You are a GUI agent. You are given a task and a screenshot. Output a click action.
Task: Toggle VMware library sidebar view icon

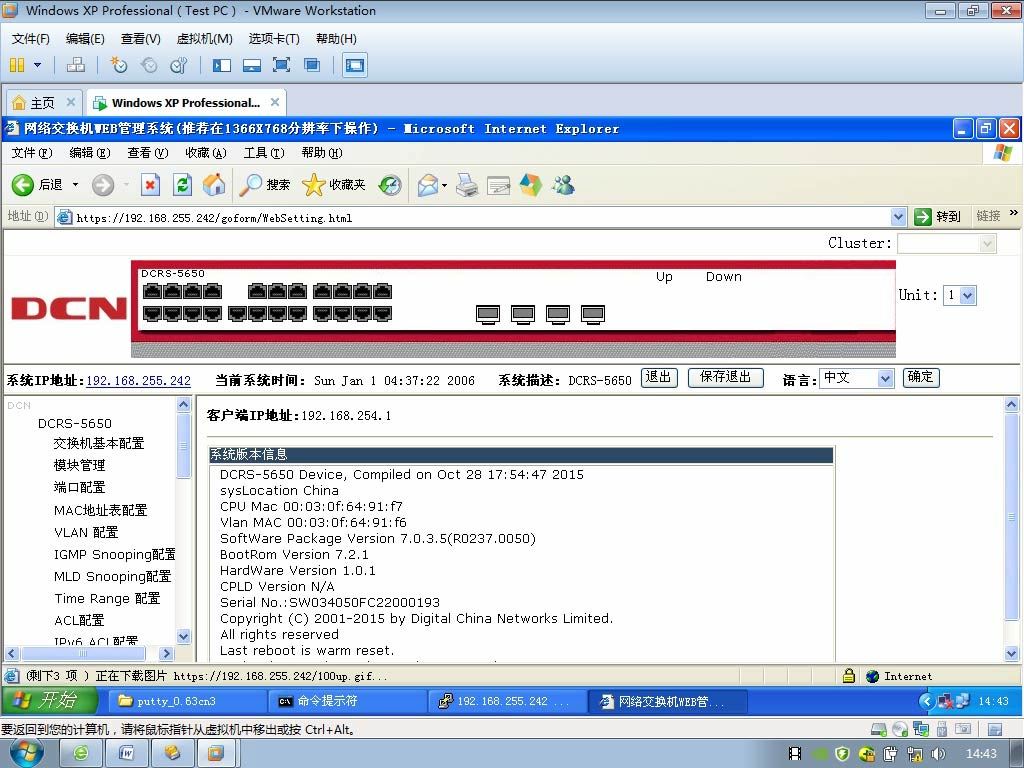tap(222, 65)
